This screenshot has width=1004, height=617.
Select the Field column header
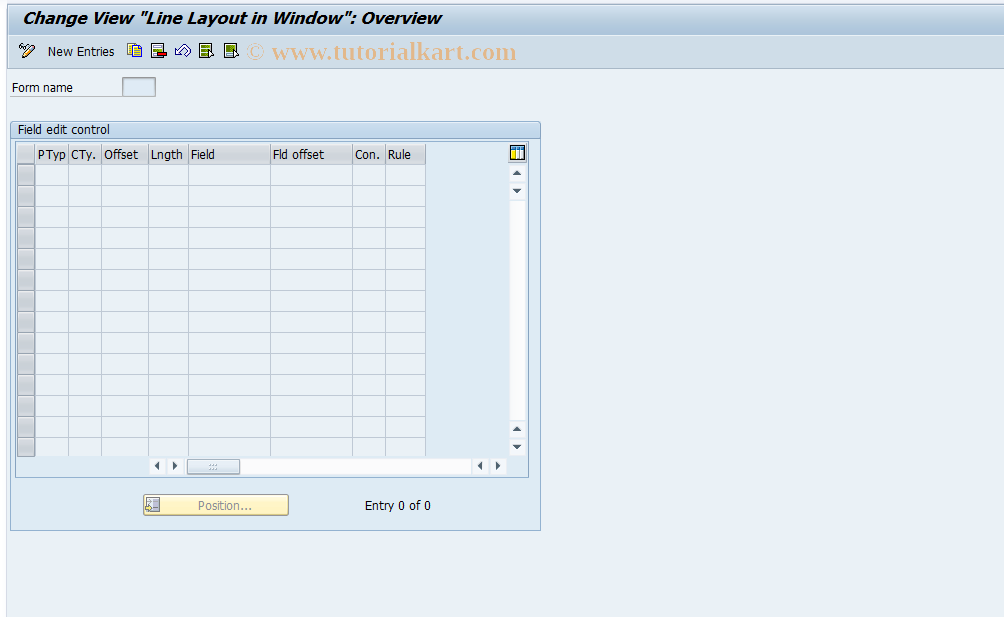click(229, 154)
